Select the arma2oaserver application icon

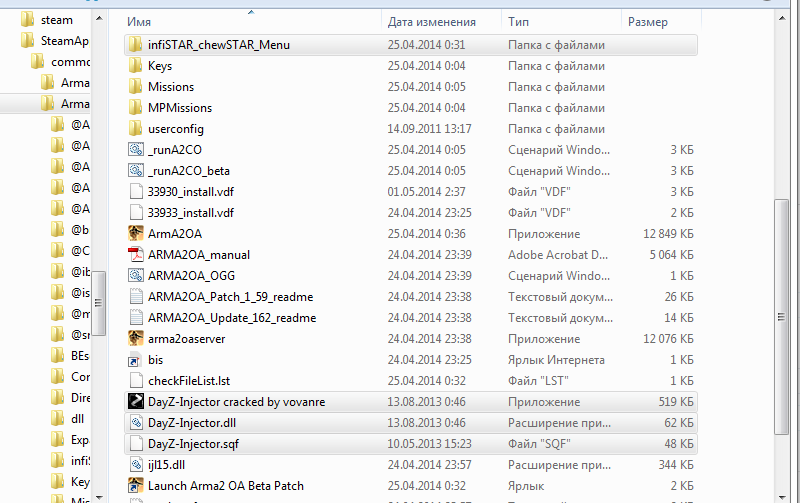point(136,338)
